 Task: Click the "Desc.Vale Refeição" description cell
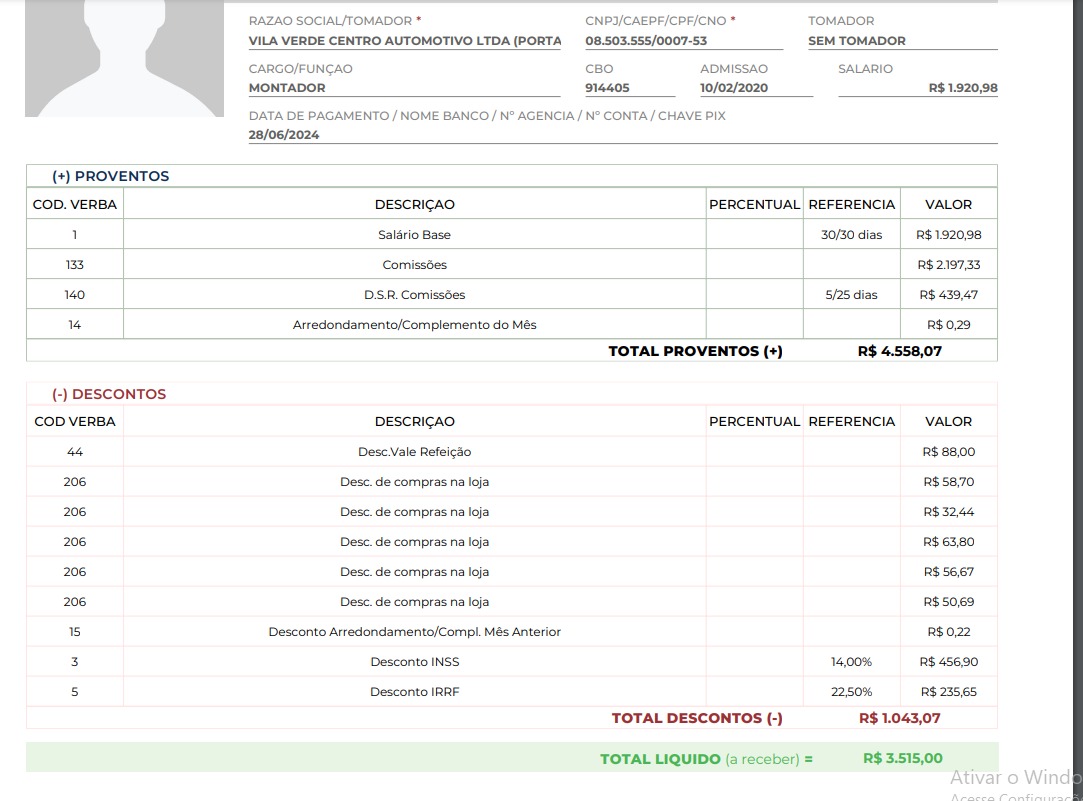click(414, 452)
